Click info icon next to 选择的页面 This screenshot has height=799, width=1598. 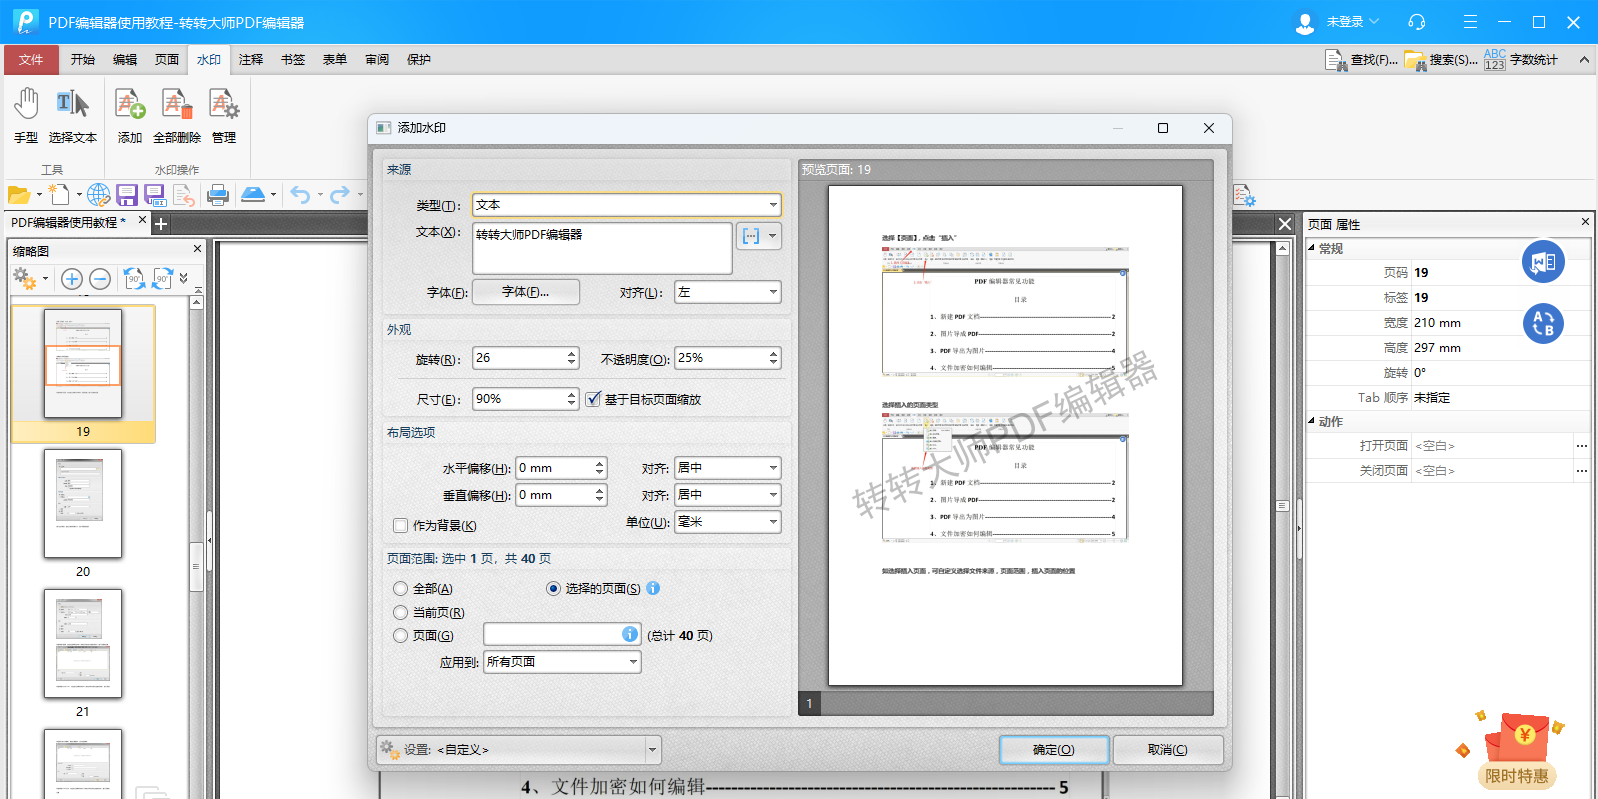653,588
